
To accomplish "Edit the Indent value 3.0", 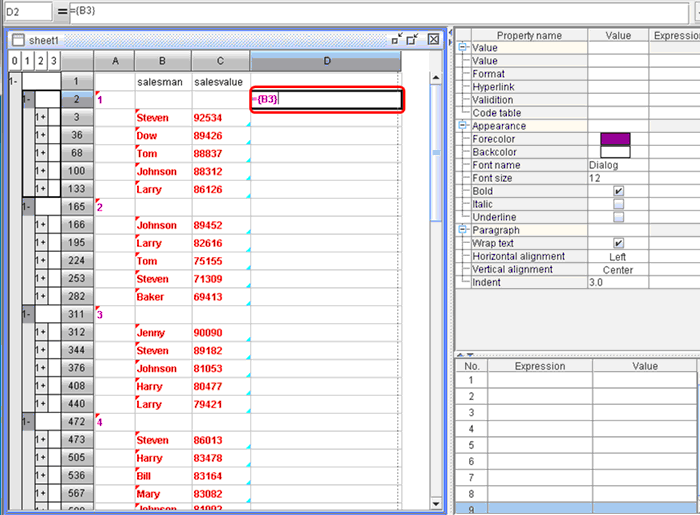I will point(618,282).
